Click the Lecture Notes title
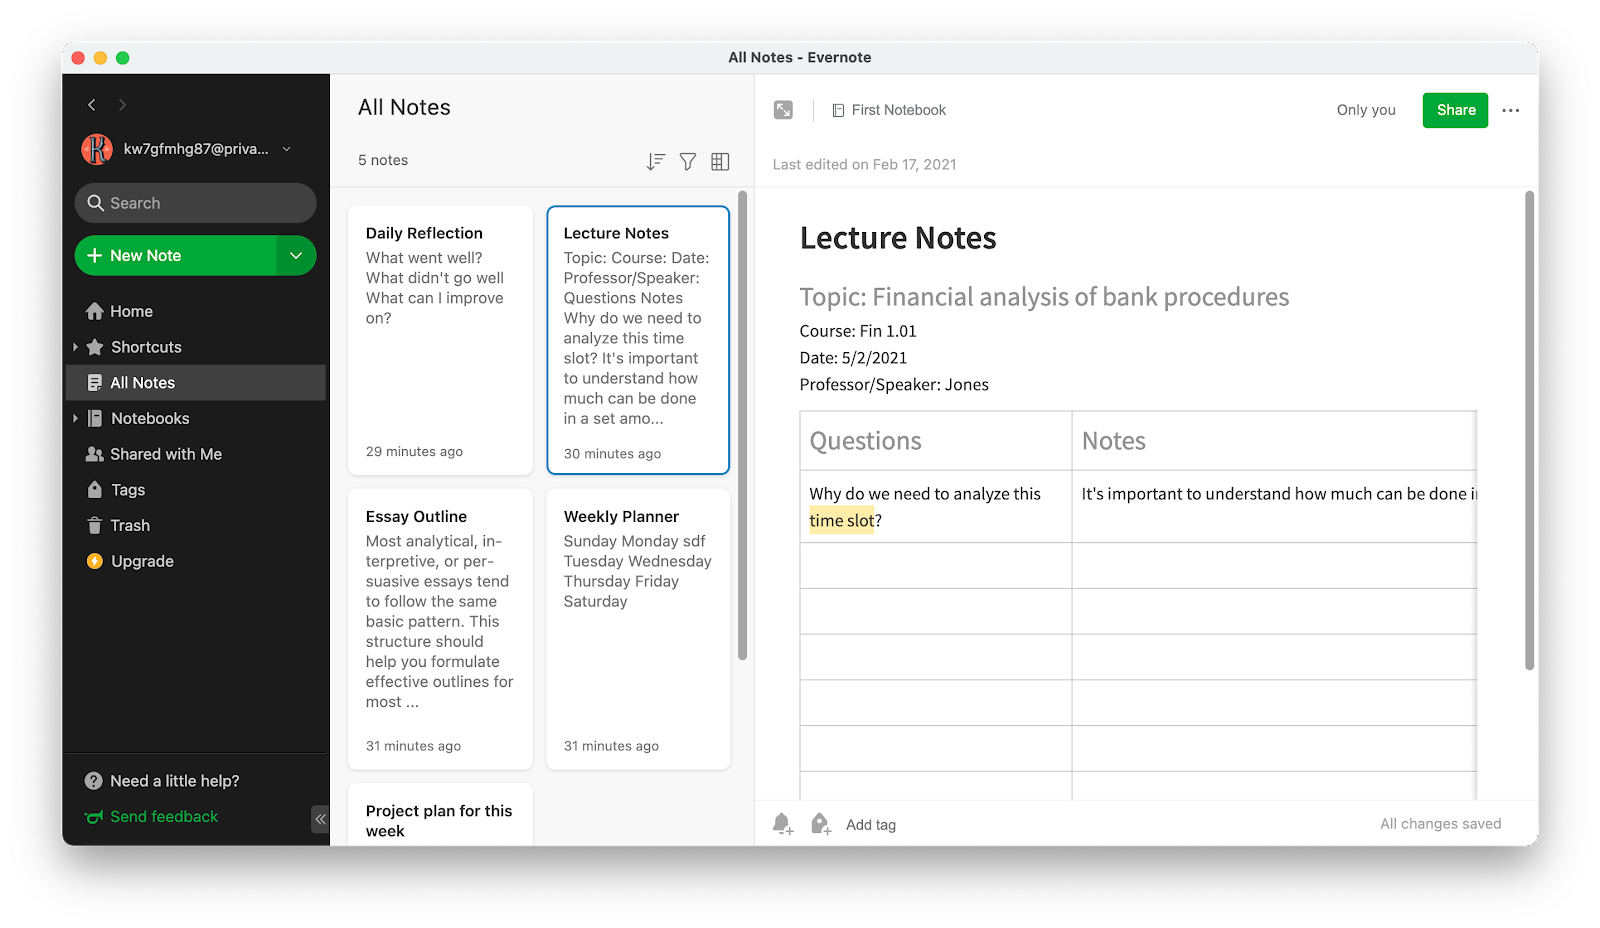This screenshot has width=1600, height=928. [898, 238]
